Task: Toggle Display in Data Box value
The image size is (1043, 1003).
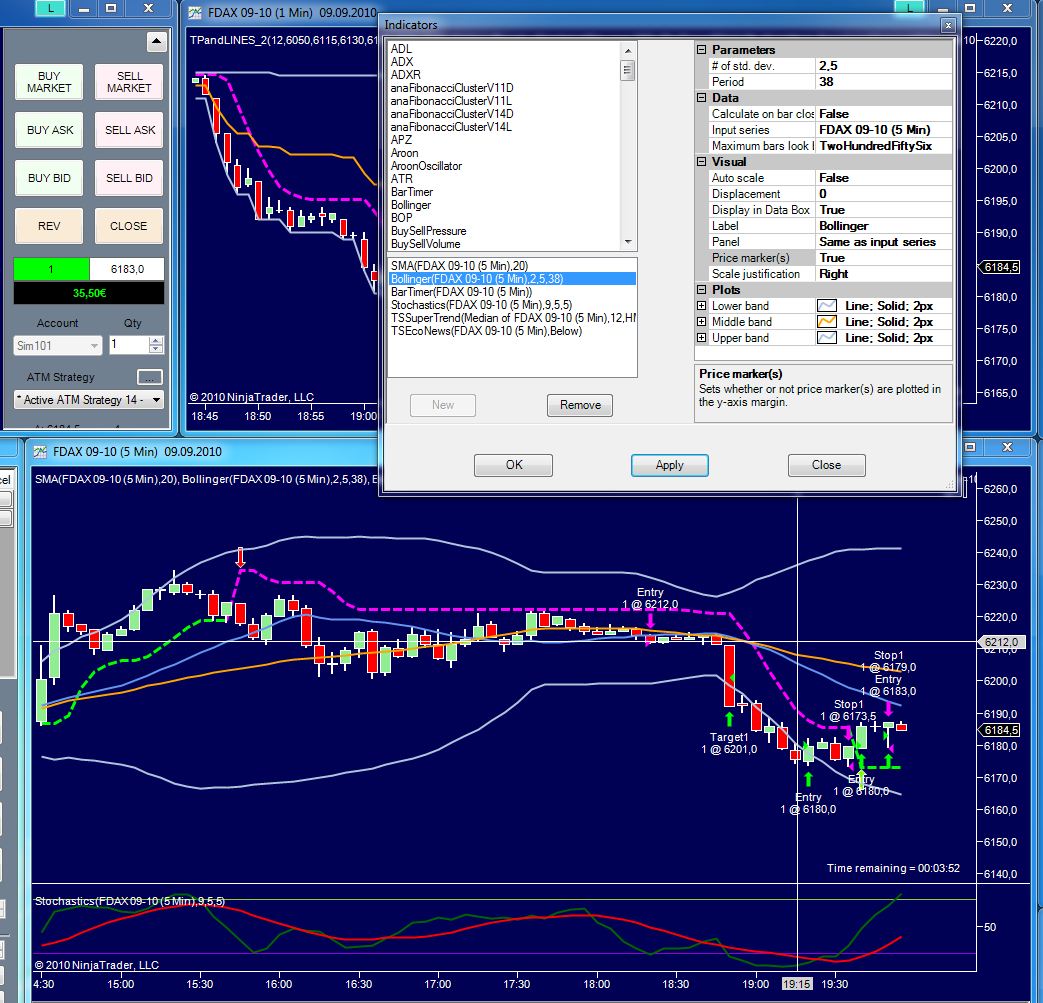Action: (x=883, y=210)
